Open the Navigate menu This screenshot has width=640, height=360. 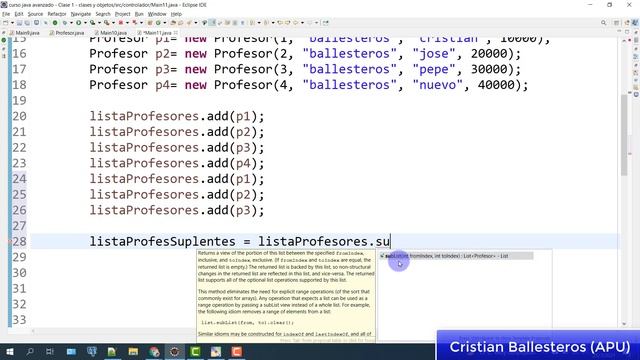(x=81, y=14)
